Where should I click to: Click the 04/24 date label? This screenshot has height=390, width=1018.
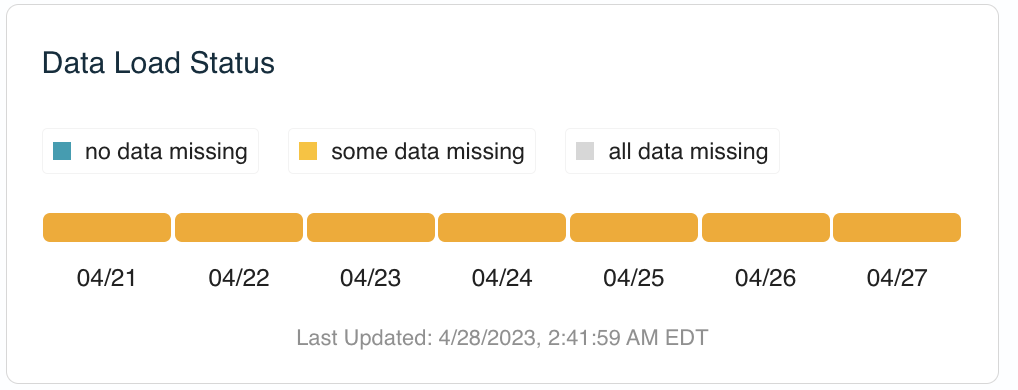[502, 278]
